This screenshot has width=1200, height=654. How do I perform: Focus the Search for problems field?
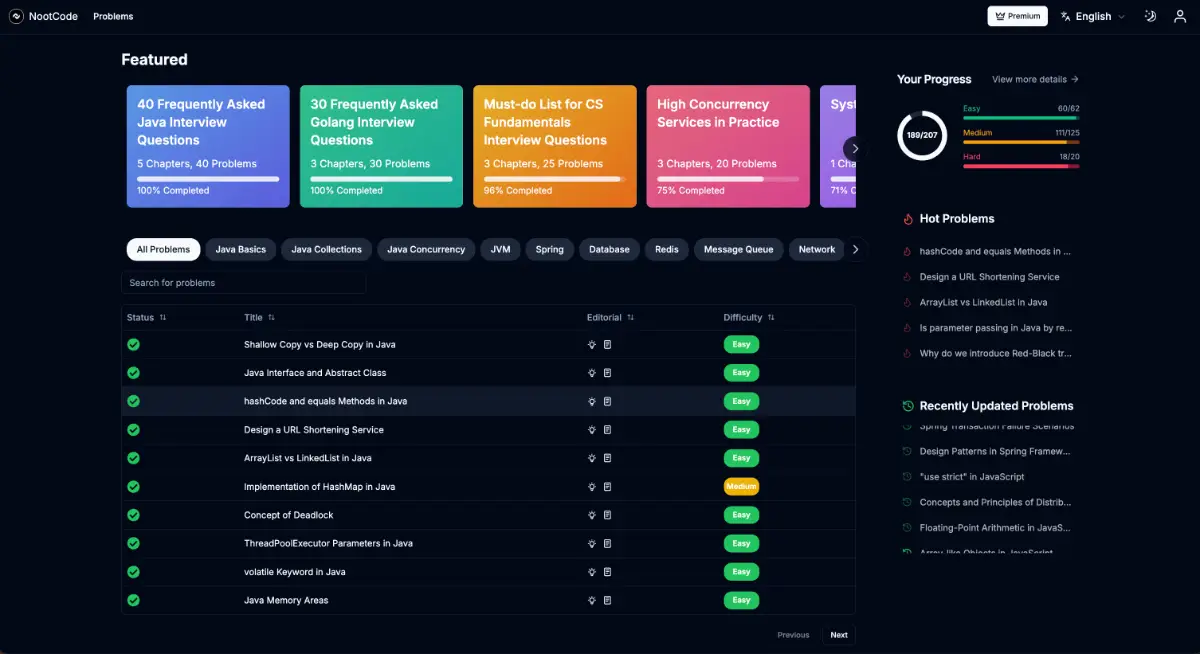(x=243, y=283)
